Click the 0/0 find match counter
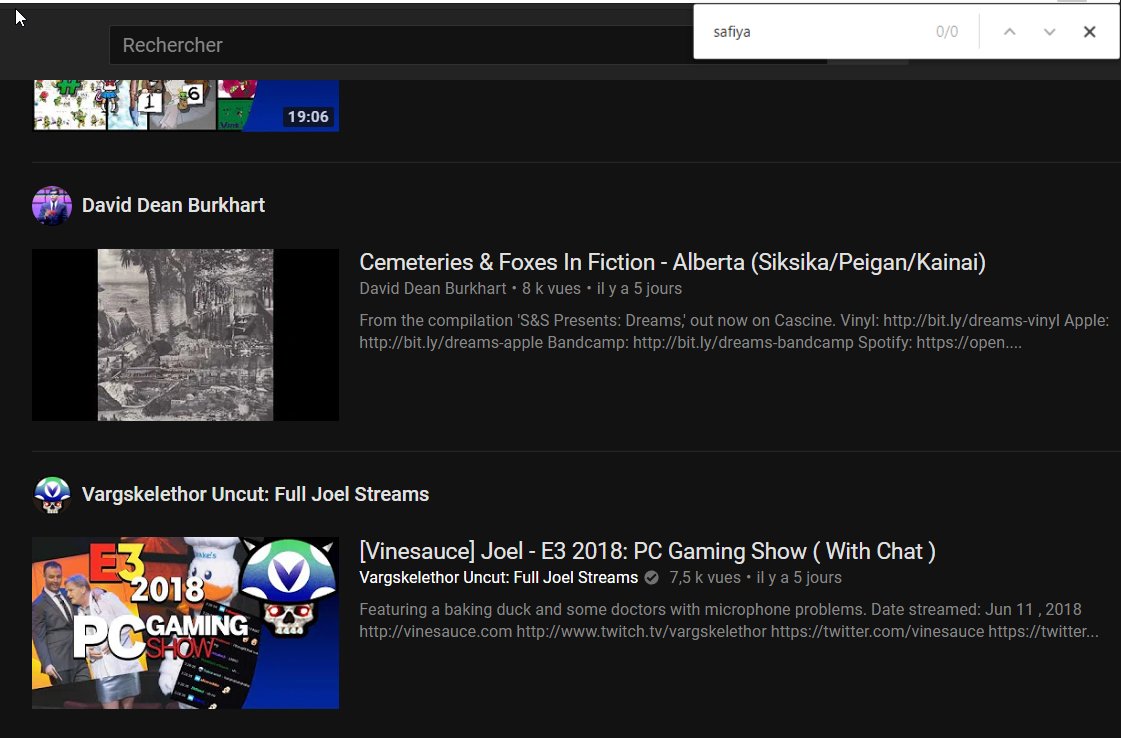Screen dimensions: 1121x738 (x=947, y=31)
